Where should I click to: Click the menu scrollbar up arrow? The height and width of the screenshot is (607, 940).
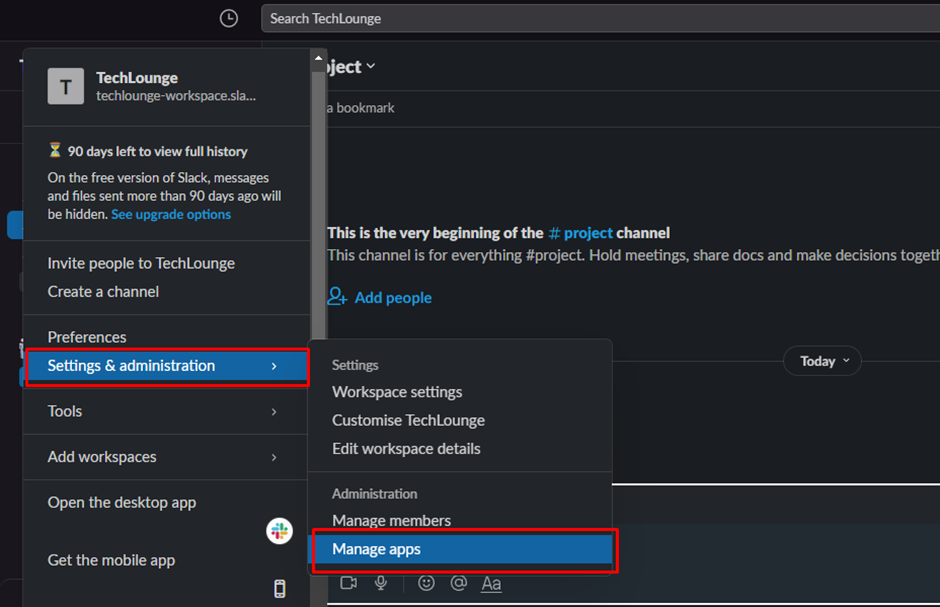318,58
